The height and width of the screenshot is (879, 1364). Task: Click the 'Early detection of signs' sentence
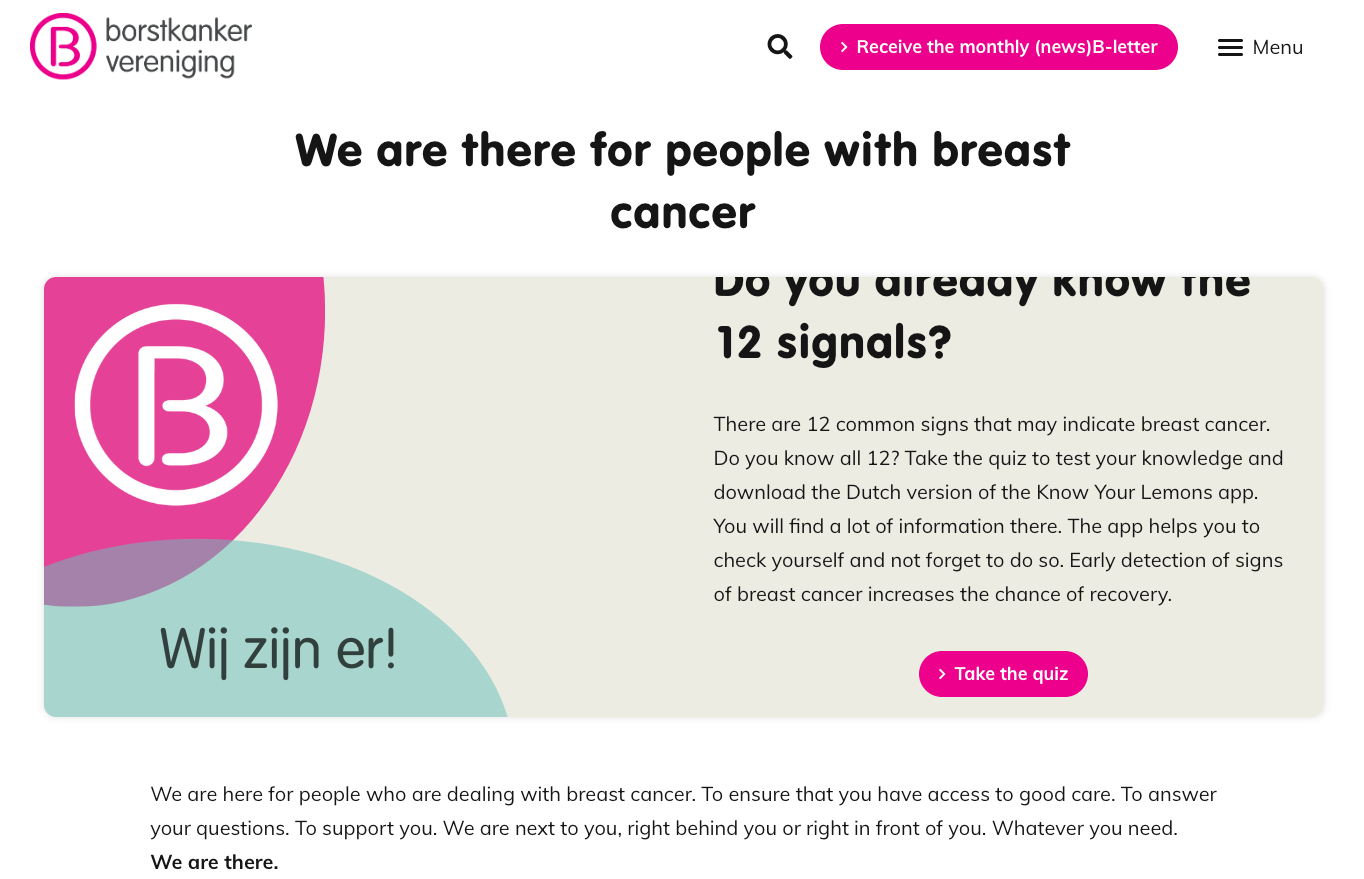[1175, 560]
